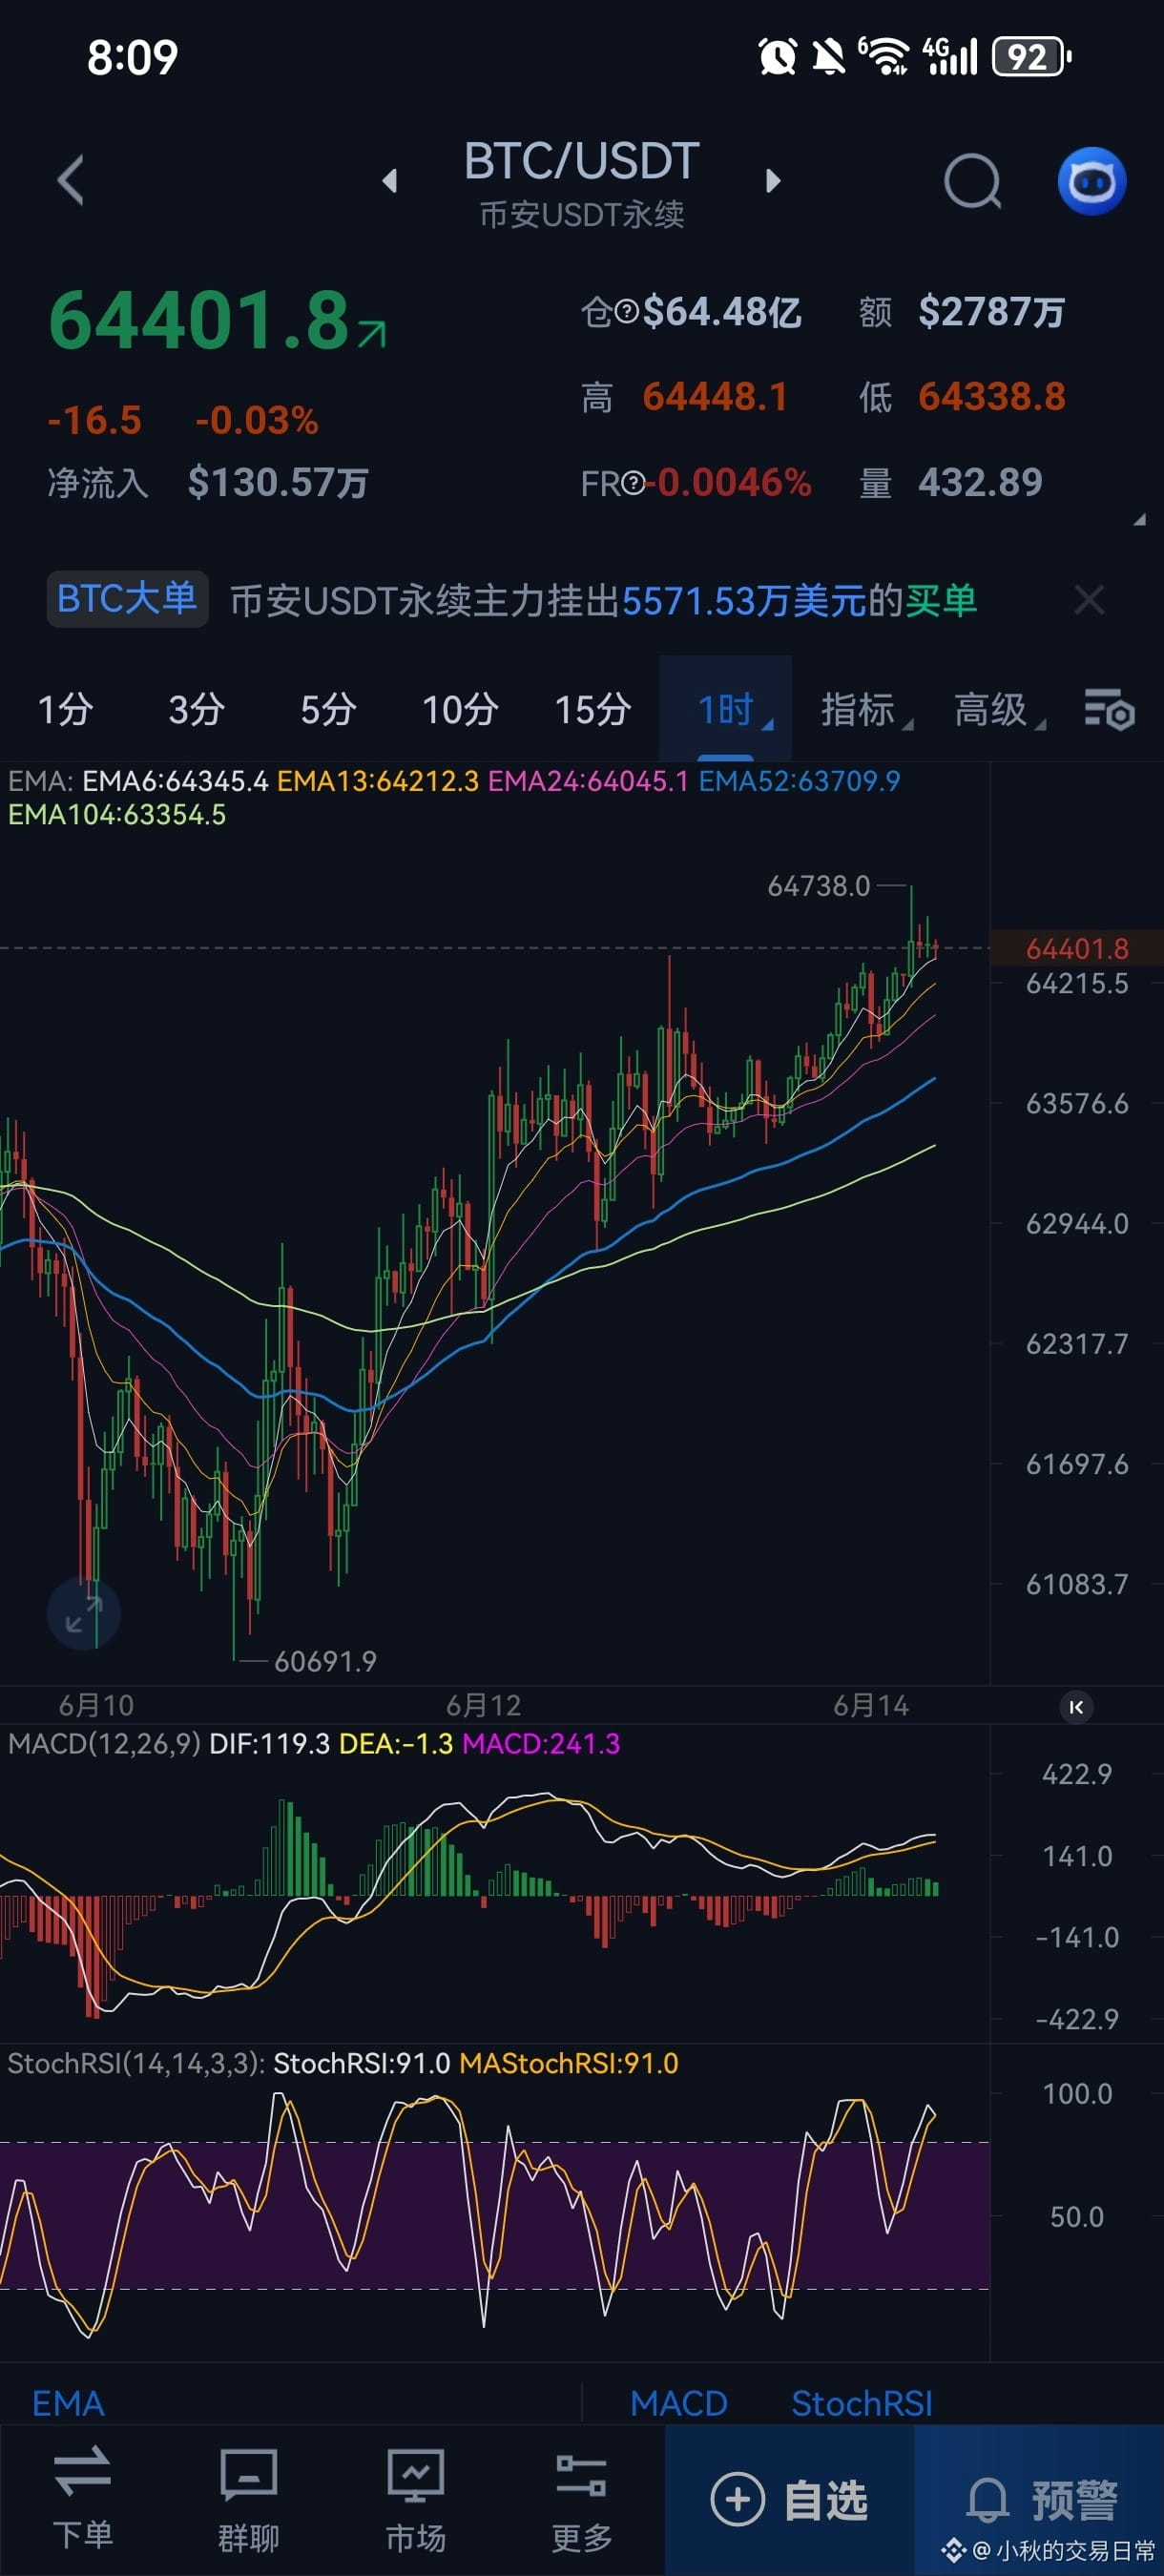Go back using the left chevron
The image size is (1164, 2576).
coord(70,181)
